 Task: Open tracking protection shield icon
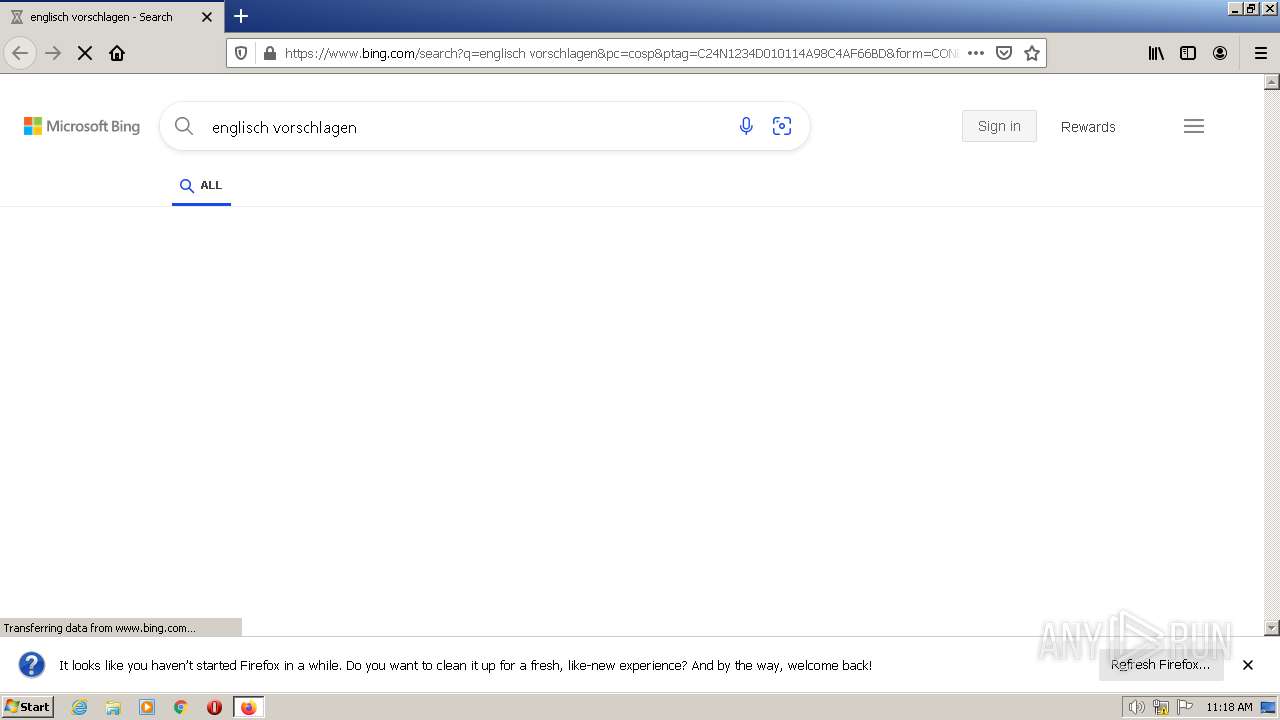(241, 53)
